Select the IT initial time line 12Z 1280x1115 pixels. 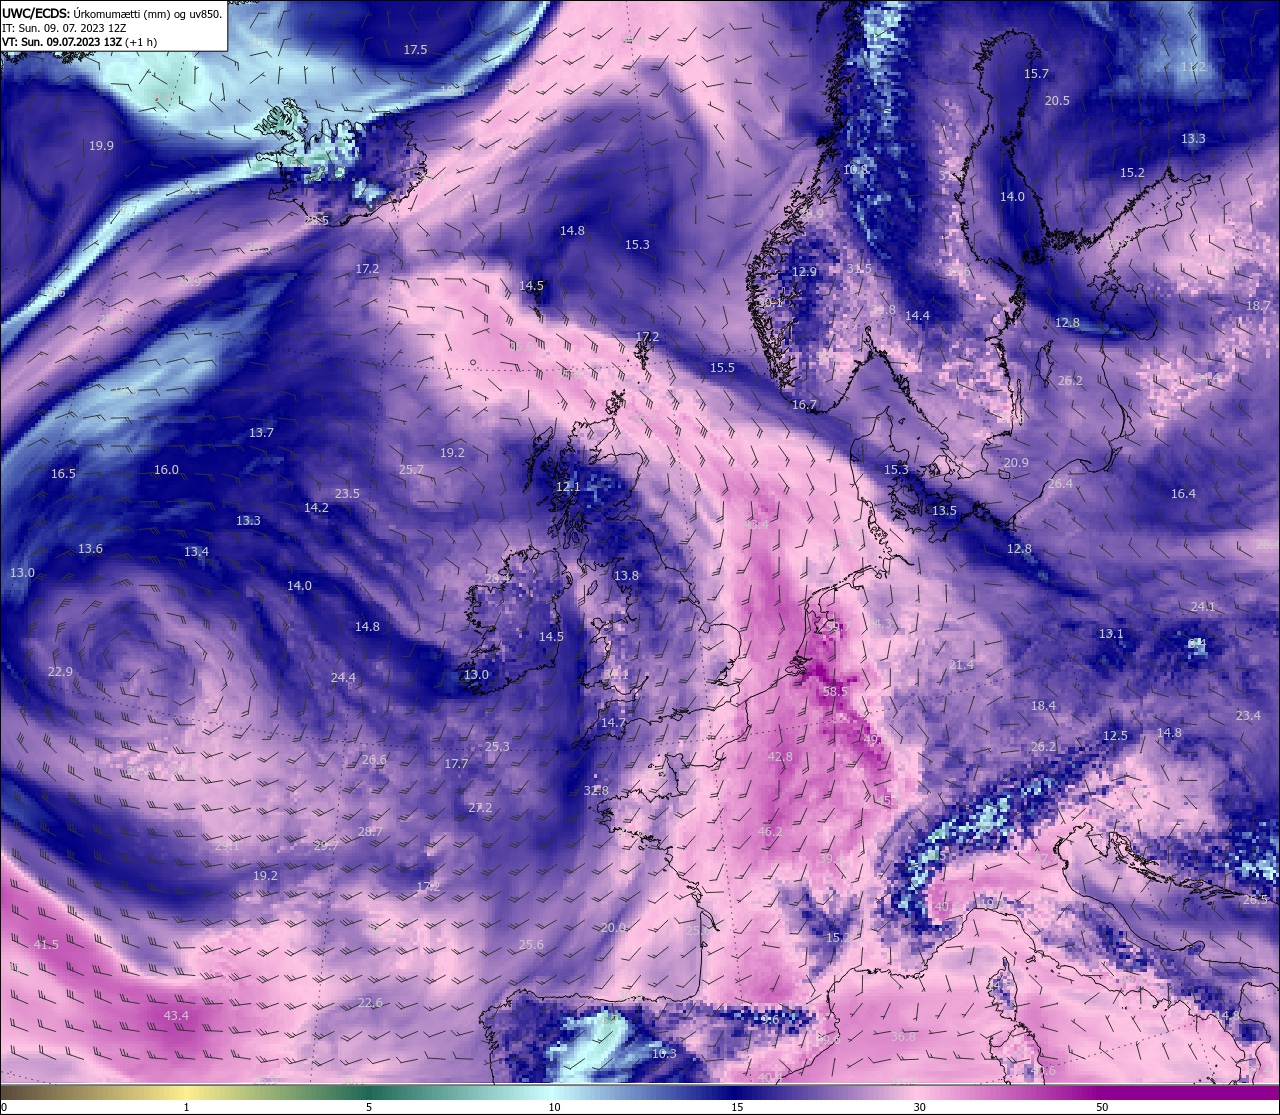point(64,28)
